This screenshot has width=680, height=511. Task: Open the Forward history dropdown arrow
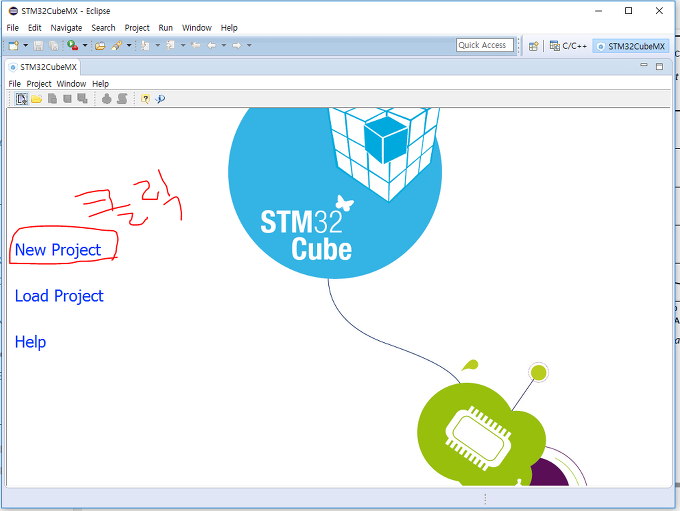pos(249,45)
